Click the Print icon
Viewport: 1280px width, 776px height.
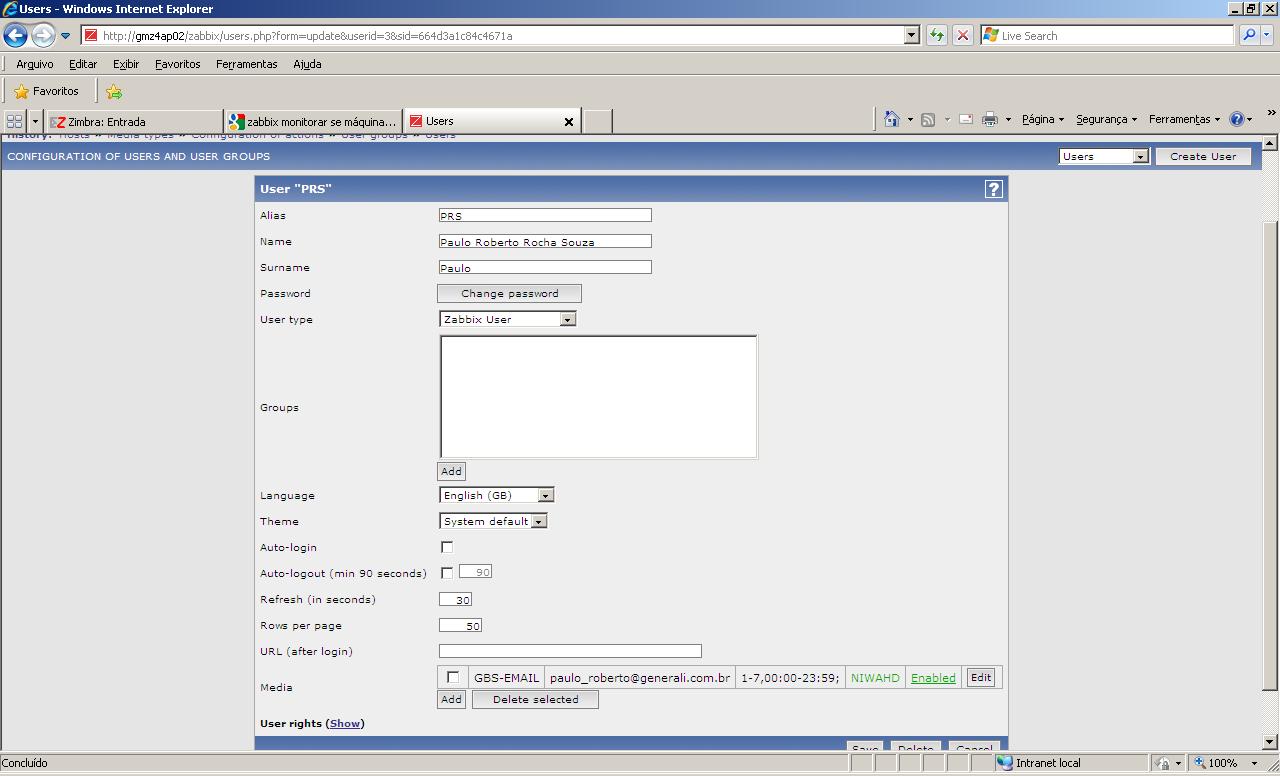[x=990, y=119]
